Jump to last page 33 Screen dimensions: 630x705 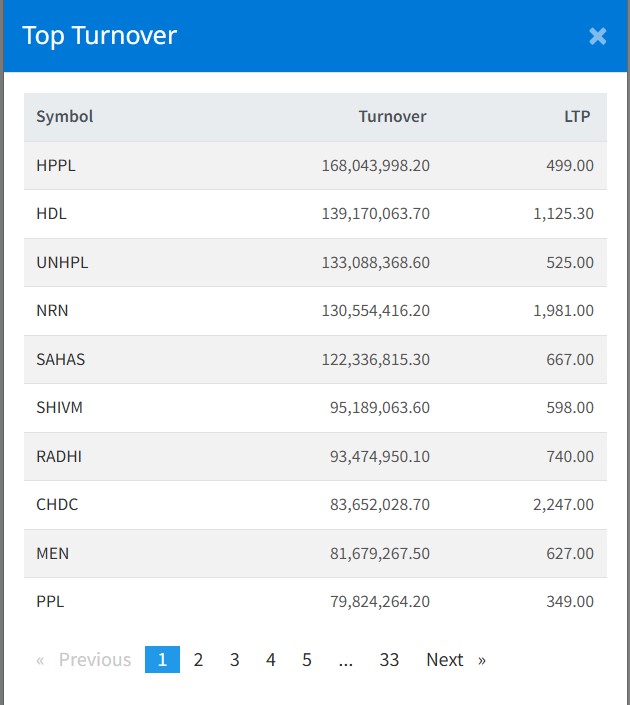tap(389, 660)
